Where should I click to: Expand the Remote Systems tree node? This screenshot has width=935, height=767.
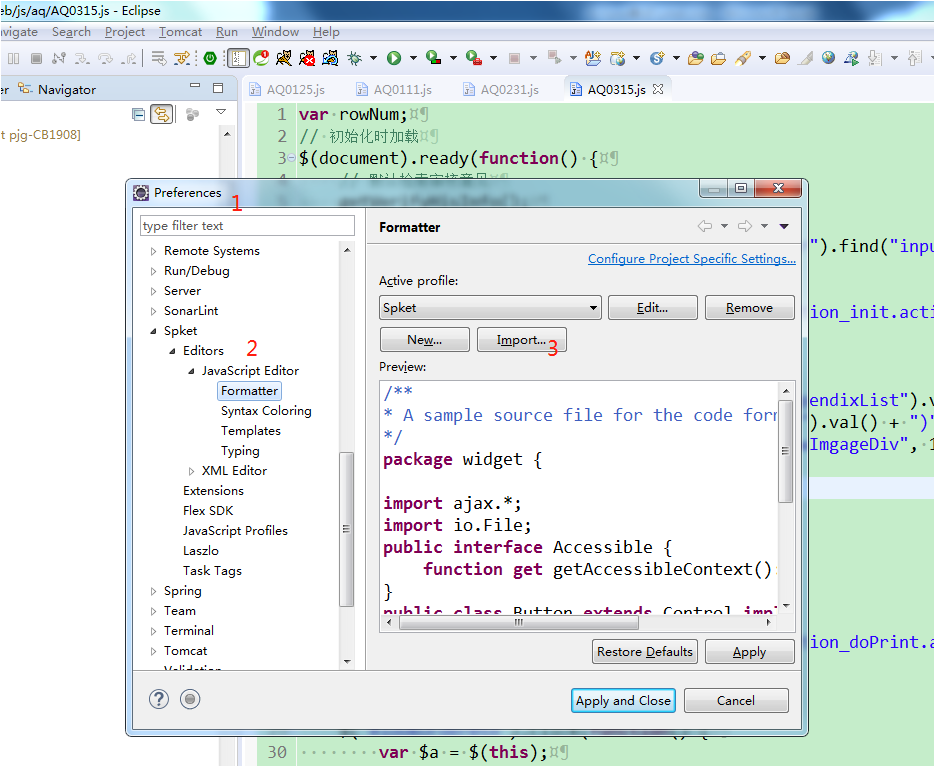click(x=153, y=251)
